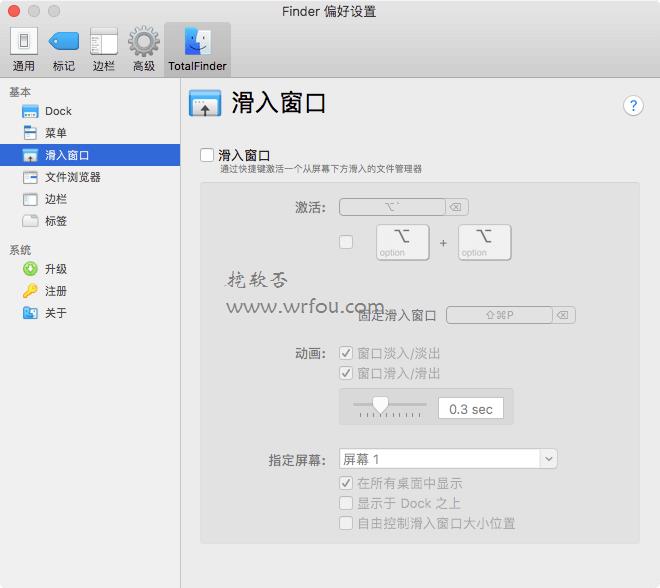Toggle 窗口滑入/滑出 checkbox
Image resolution: width=660 pixels, height=588 pixels.
pos(346,373)
